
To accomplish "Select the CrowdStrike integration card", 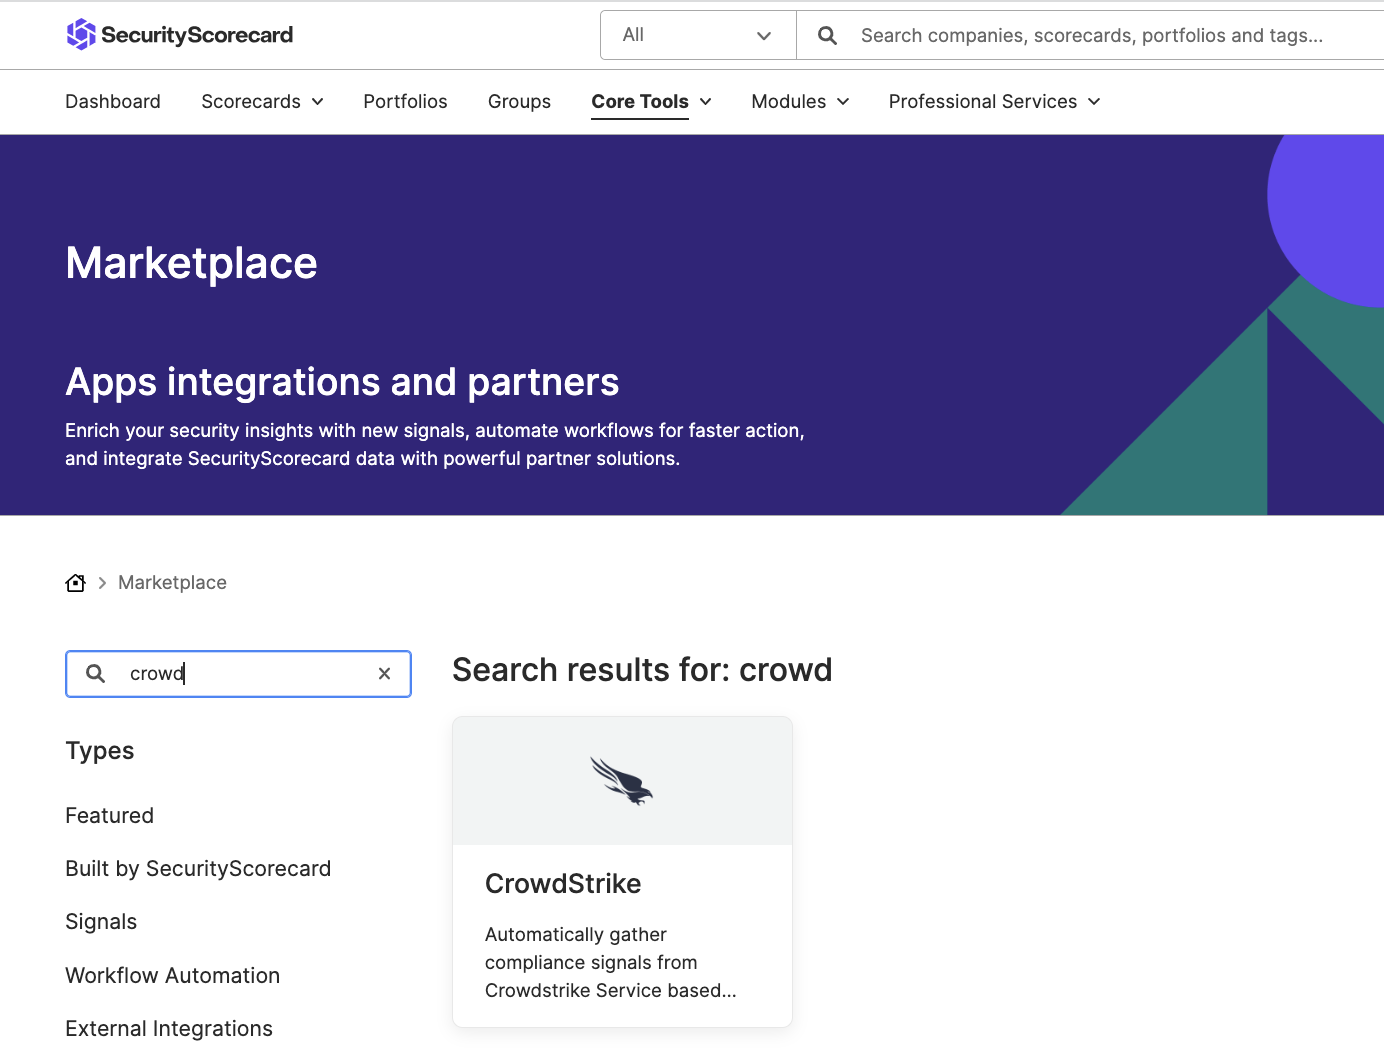I will coord(621,870).
